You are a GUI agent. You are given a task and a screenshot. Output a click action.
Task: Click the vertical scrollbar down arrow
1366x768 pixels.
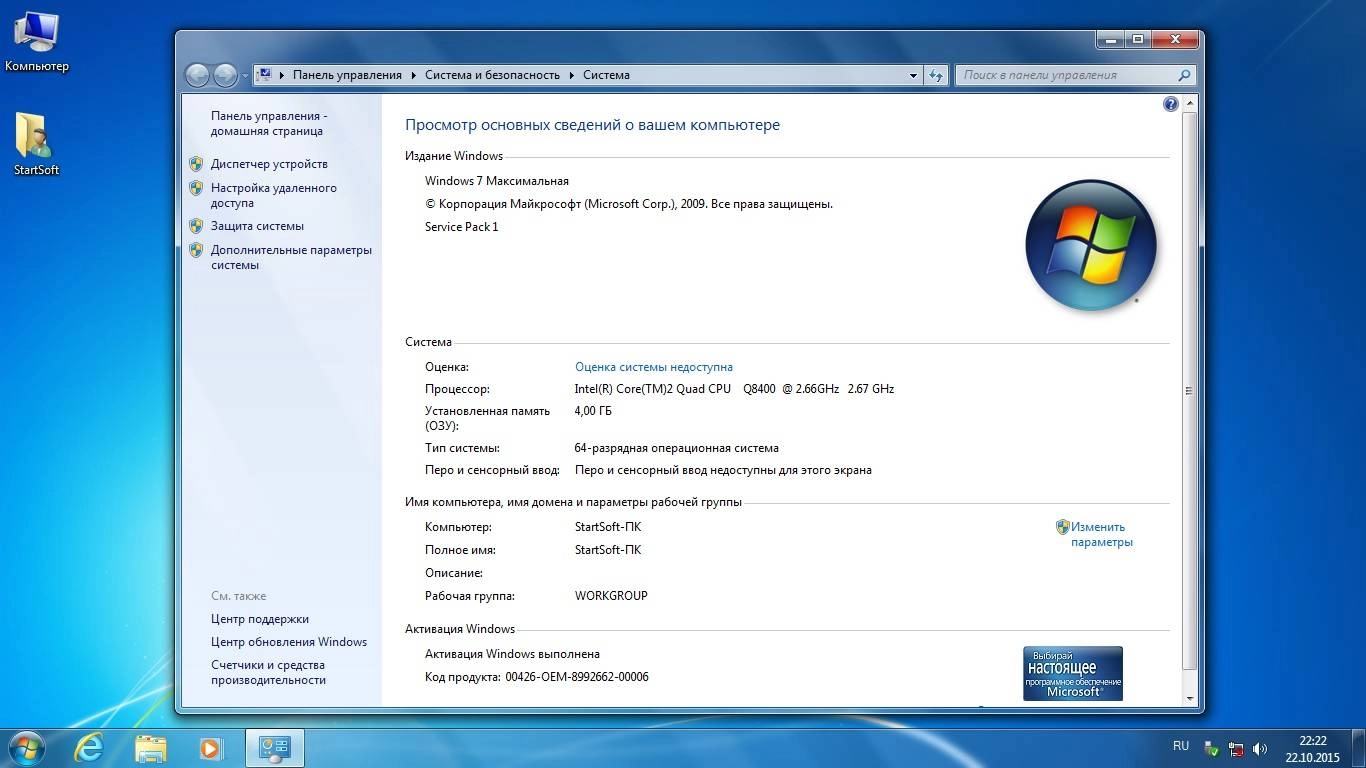tap(1190, 698)
